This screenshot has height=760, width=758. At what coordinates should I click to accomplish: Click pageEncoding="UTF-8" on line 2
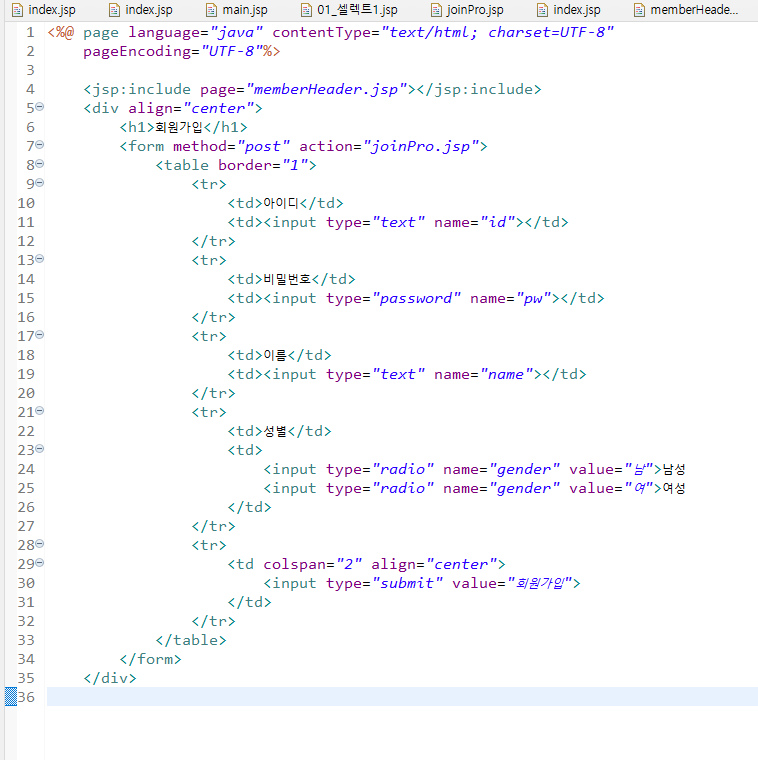point(173,51)
